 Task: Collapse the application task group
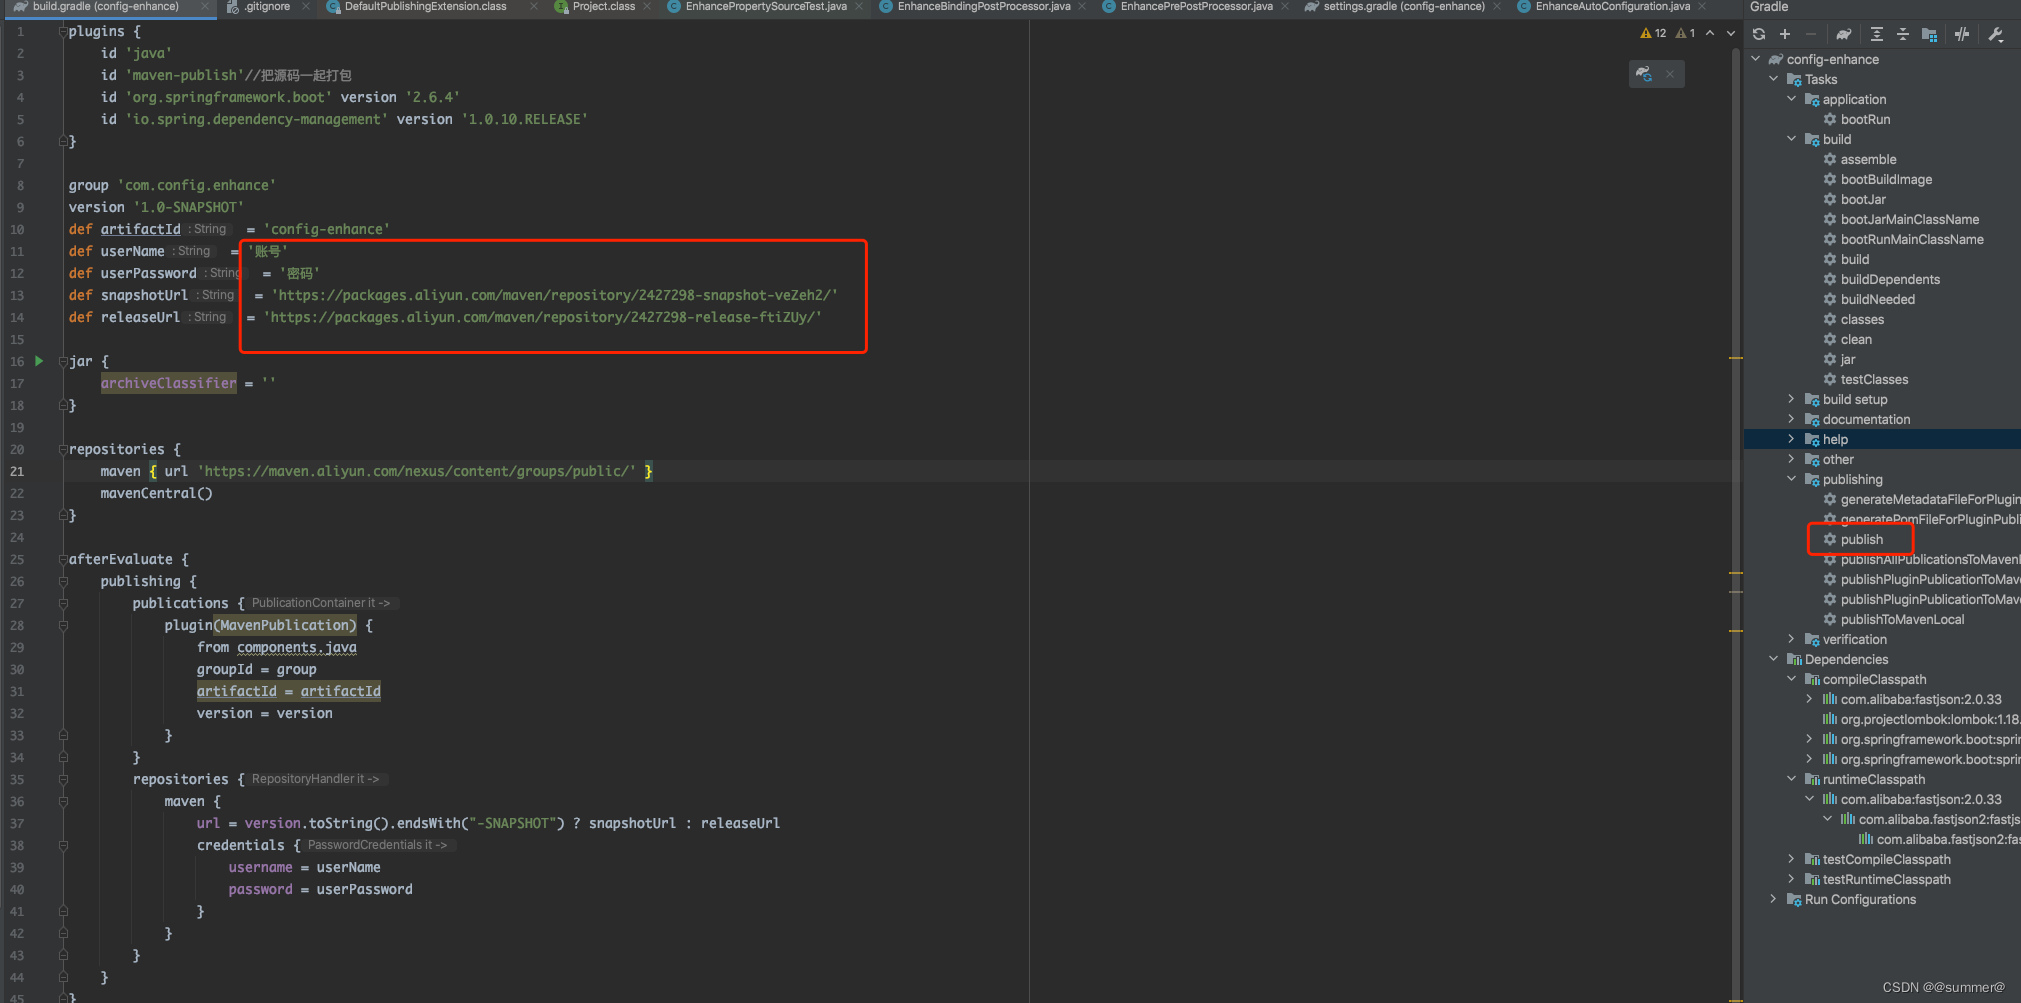pos(1792,99)
